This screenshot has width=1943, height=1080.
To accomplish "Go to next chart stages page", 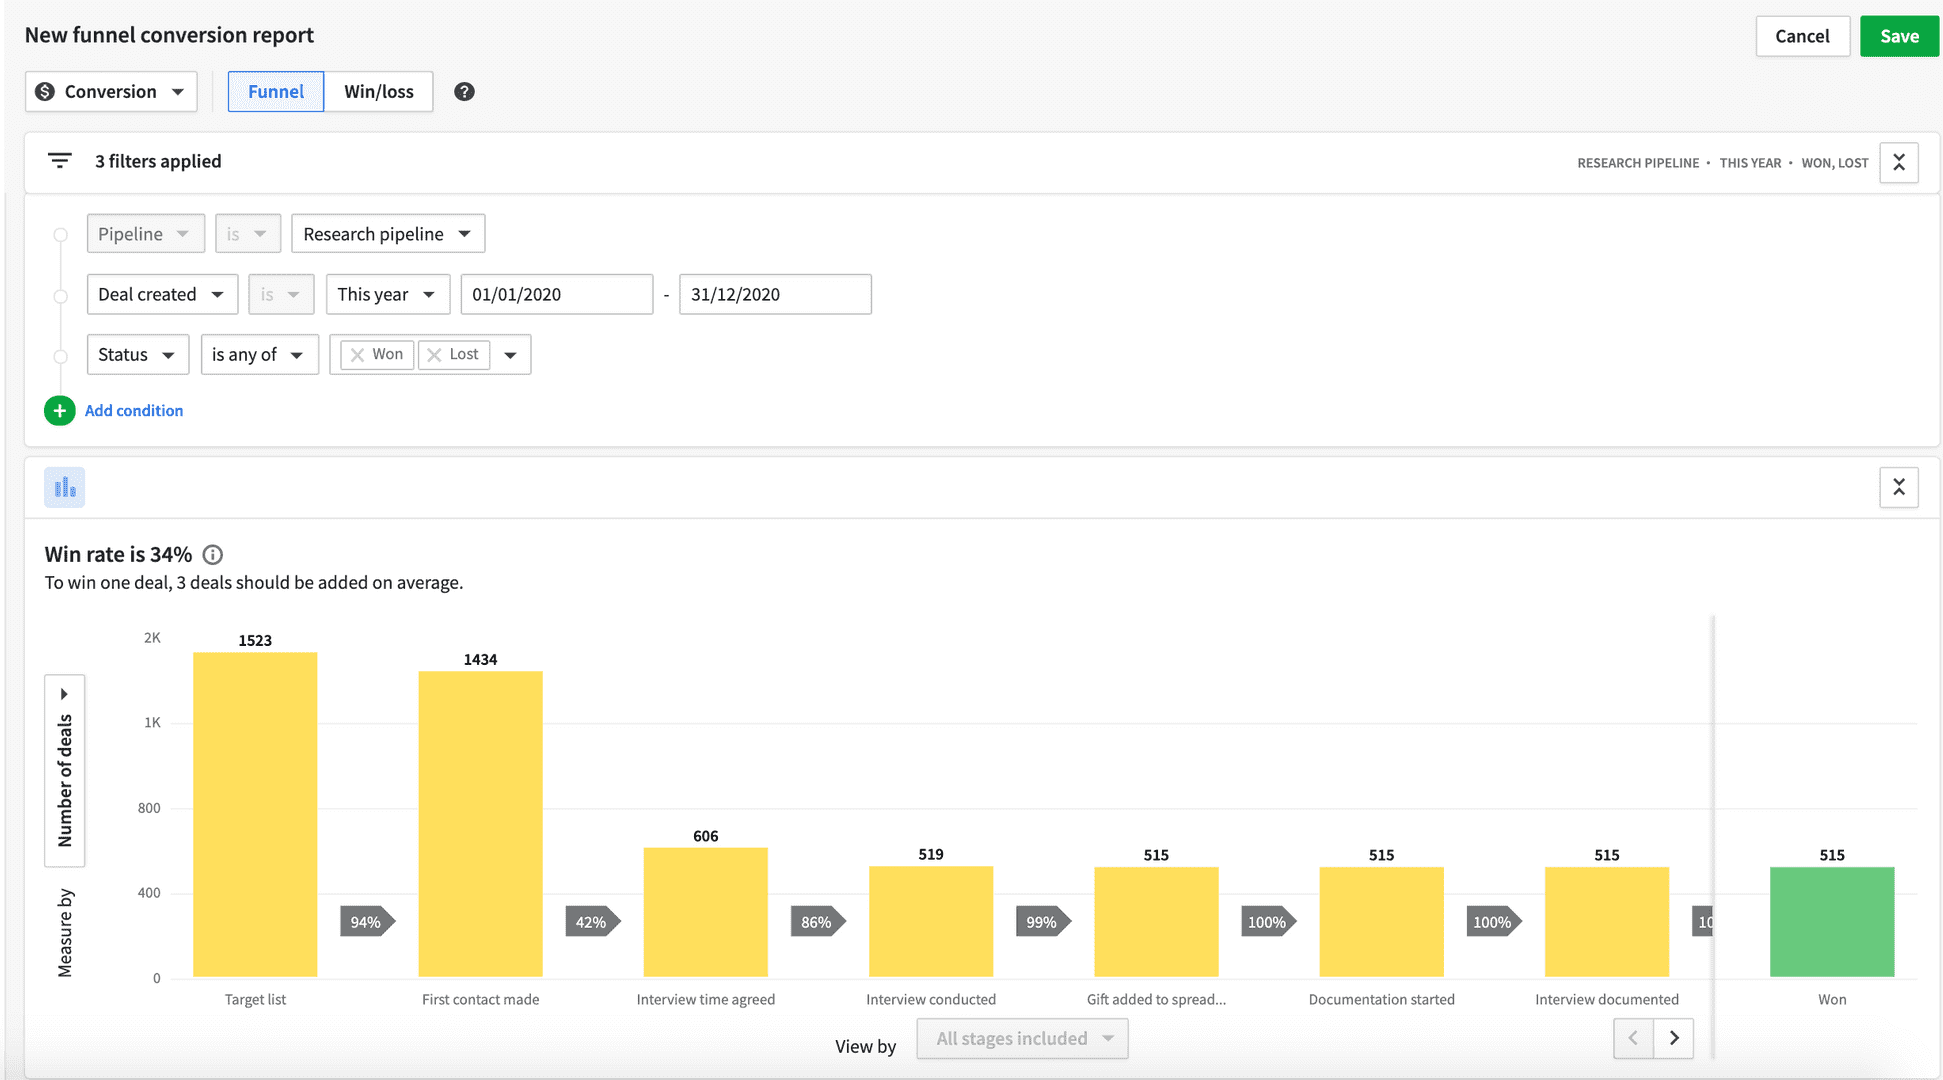I will click(x=1673, y=1038).
